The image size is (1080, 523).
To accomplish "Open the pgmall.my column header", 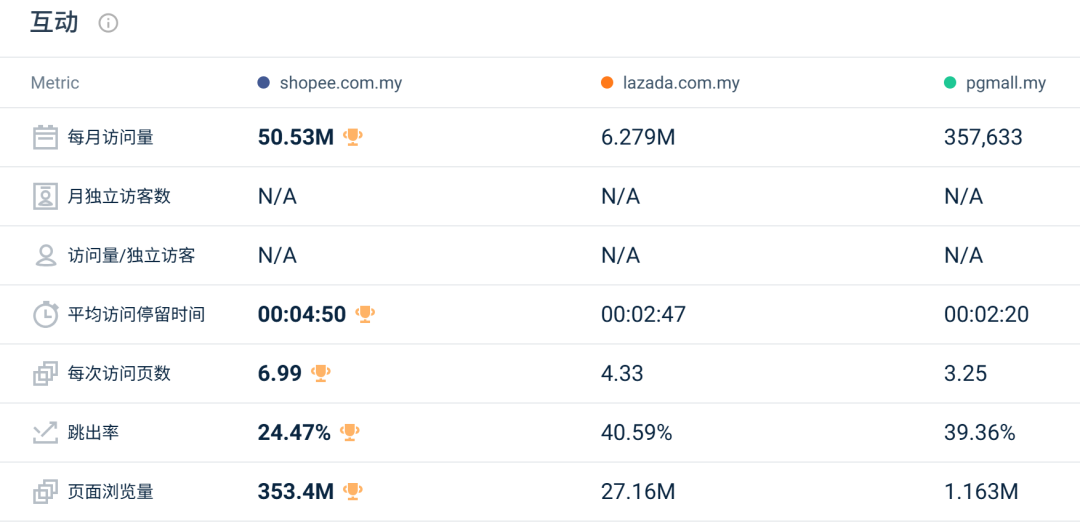I will (1006, 83).
